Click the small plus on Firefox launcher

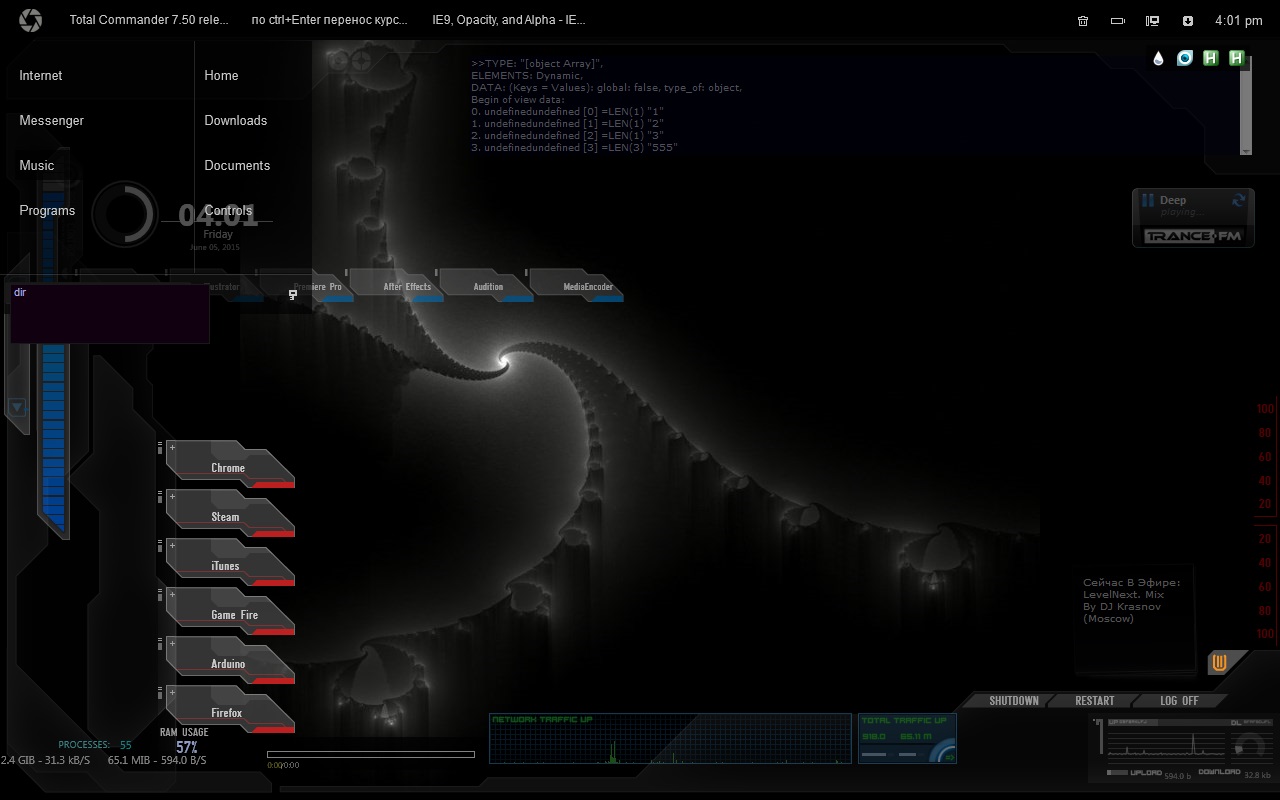point(172,692)
